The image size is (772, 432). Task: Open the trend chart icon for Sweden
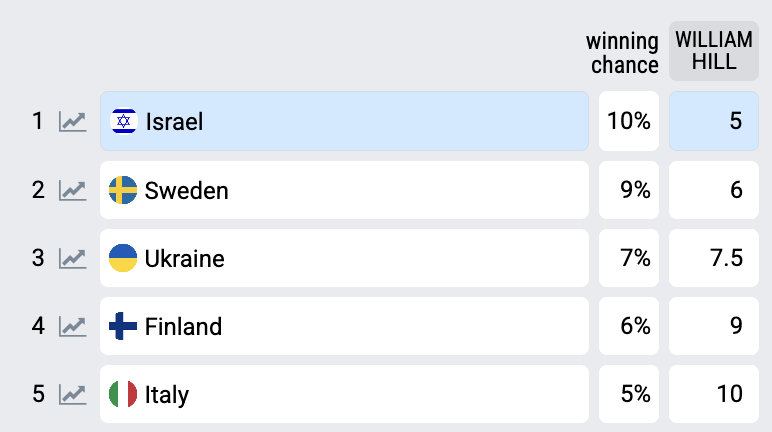[x=72, y=190]
